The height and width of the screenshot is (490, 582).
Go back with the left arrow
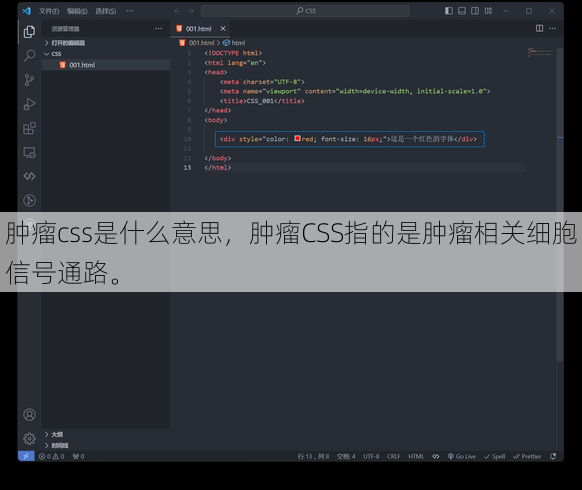click(177, 11)
